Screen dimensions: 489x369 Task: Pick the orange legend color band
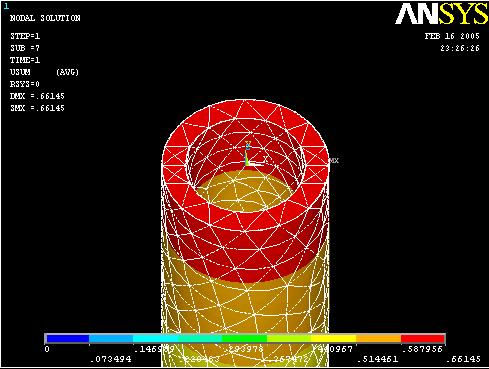point(378,339)
